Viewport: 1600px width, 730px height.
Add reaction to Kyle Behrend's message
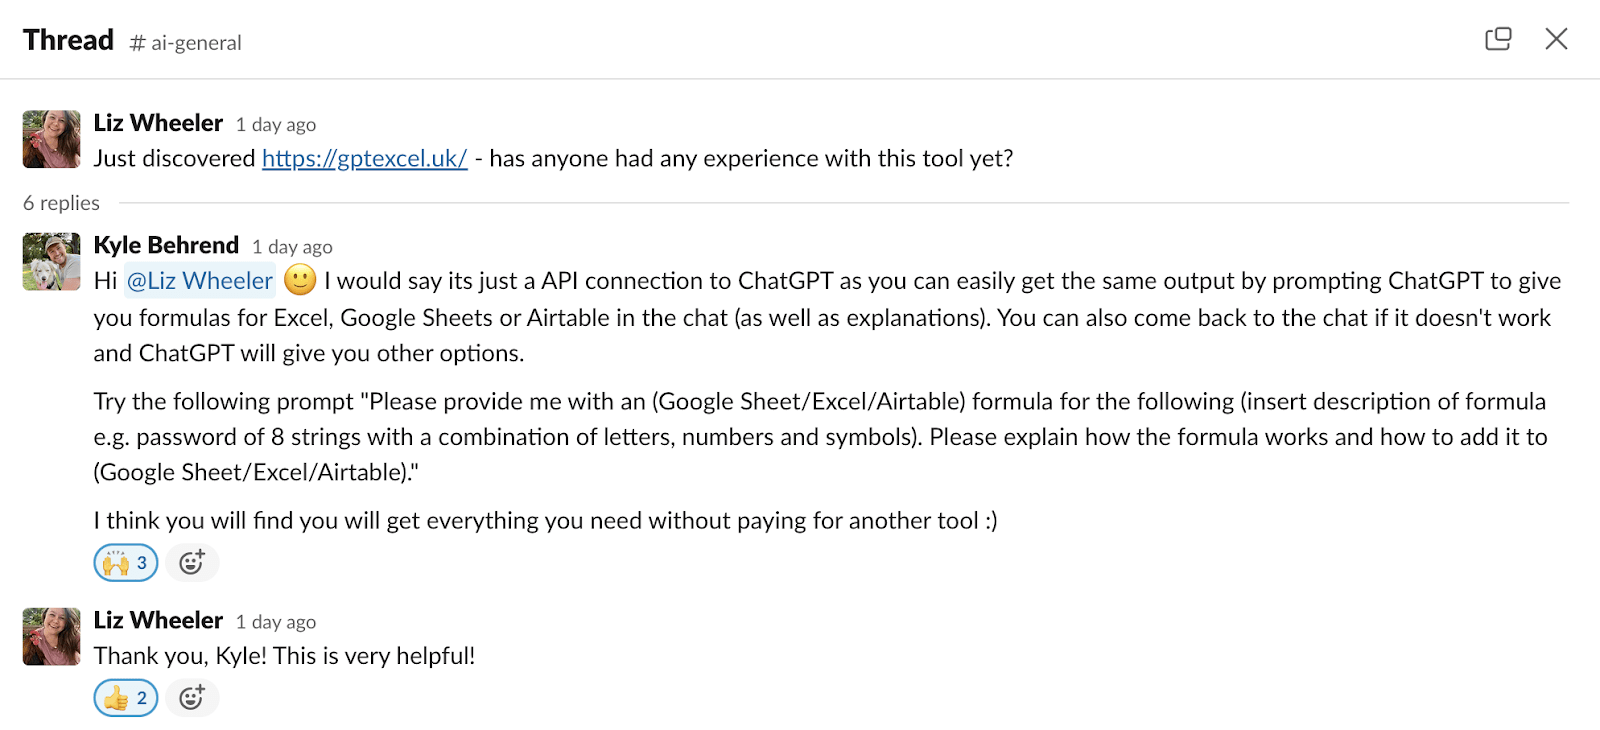pos(192,563)
